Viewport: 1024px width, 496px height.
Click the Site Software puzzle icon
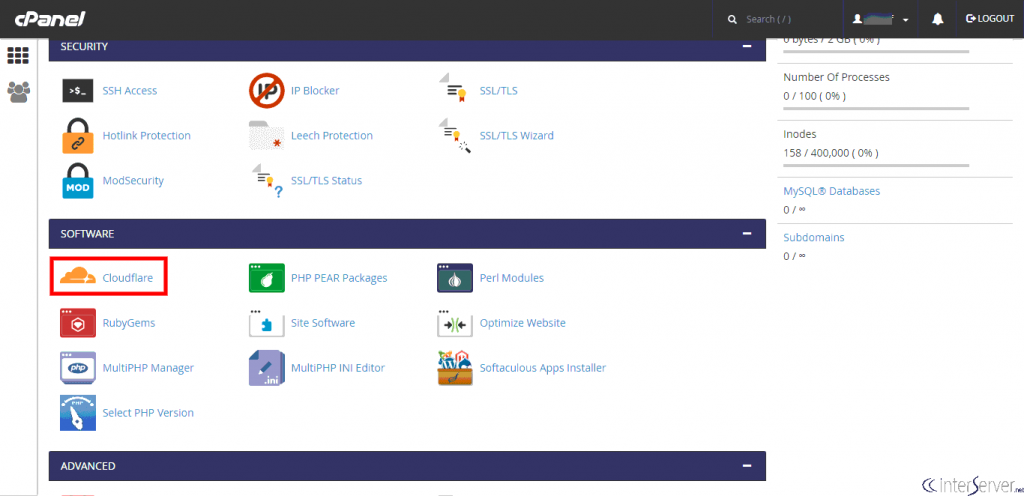[266, 323]
